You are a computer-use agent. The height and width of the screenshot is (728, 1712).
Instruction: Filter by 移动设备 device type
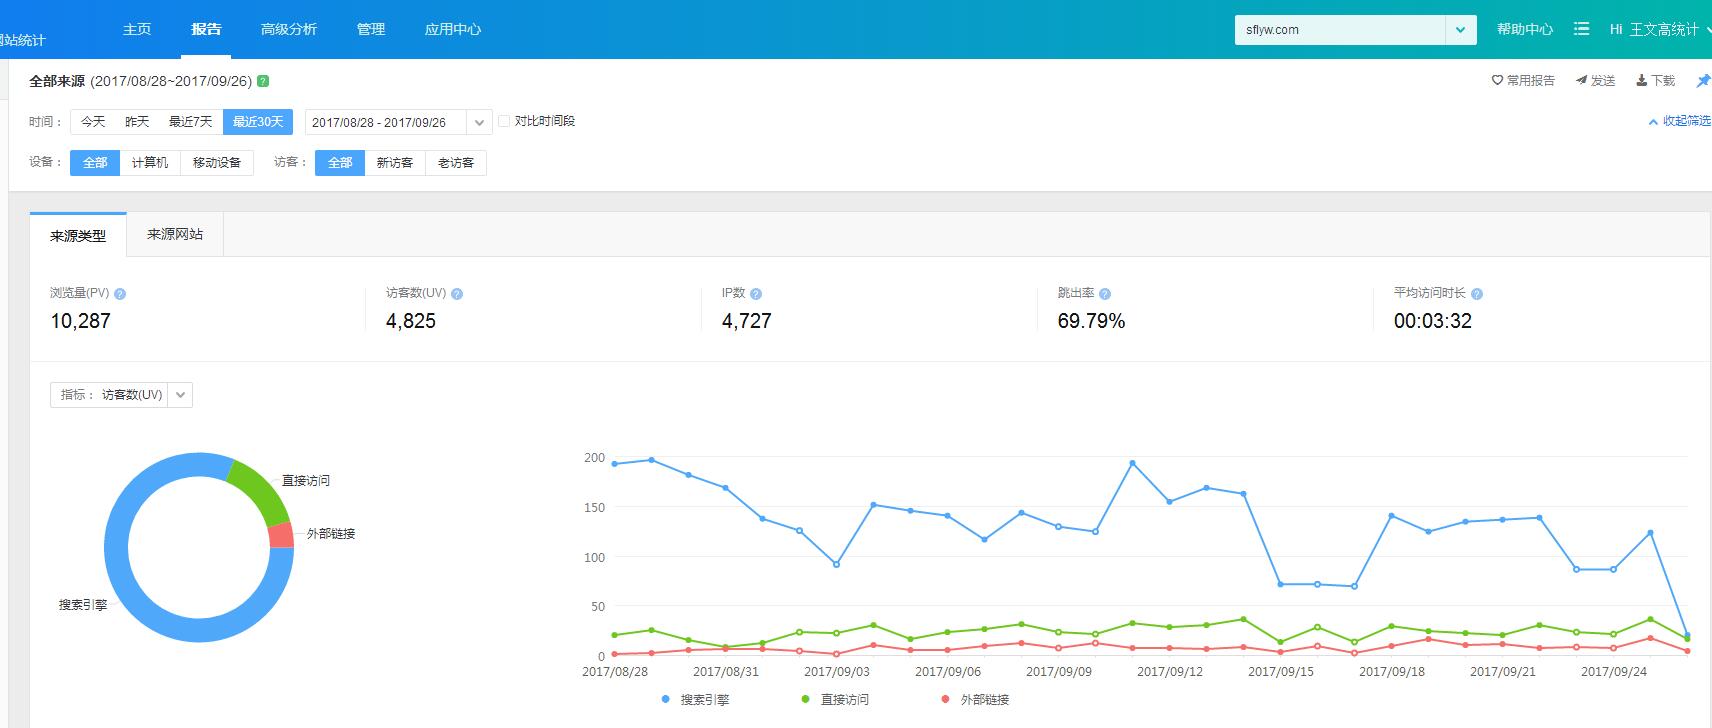click(x=217, y=163)
